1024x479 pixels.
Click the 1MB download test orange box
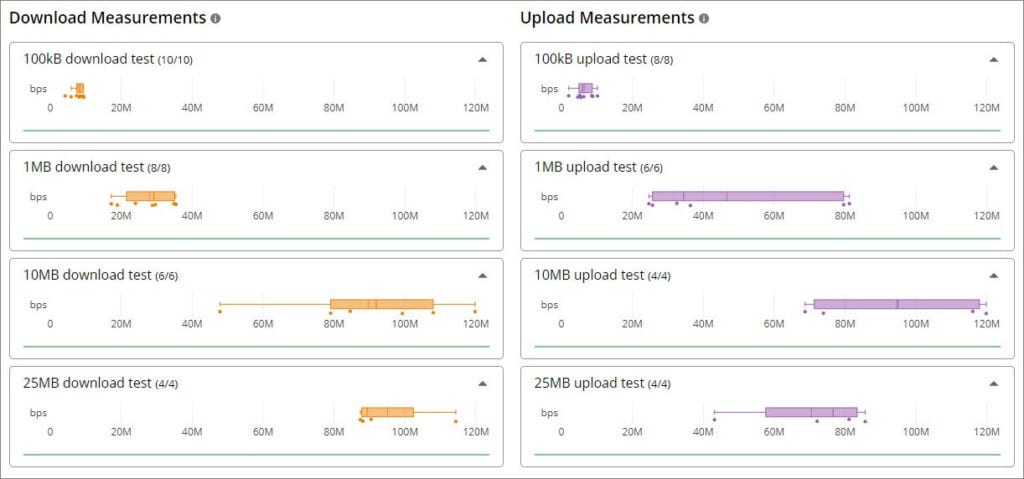coord(150,196)
